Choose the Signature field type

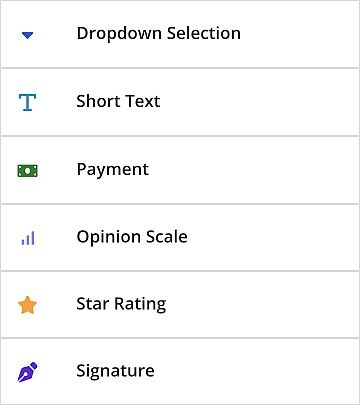180,371
